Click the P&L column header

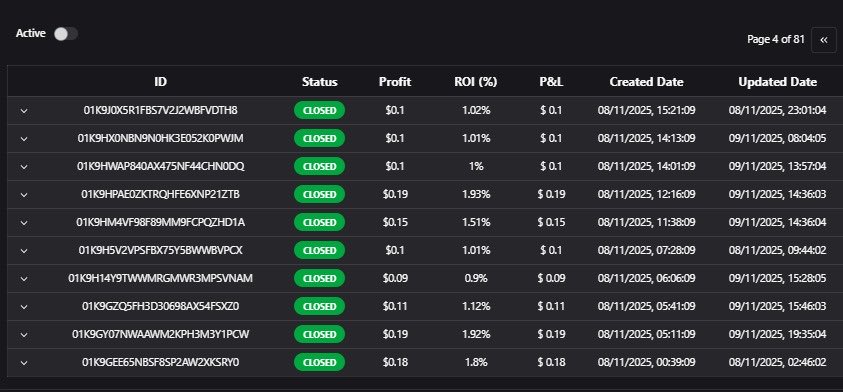551,82
